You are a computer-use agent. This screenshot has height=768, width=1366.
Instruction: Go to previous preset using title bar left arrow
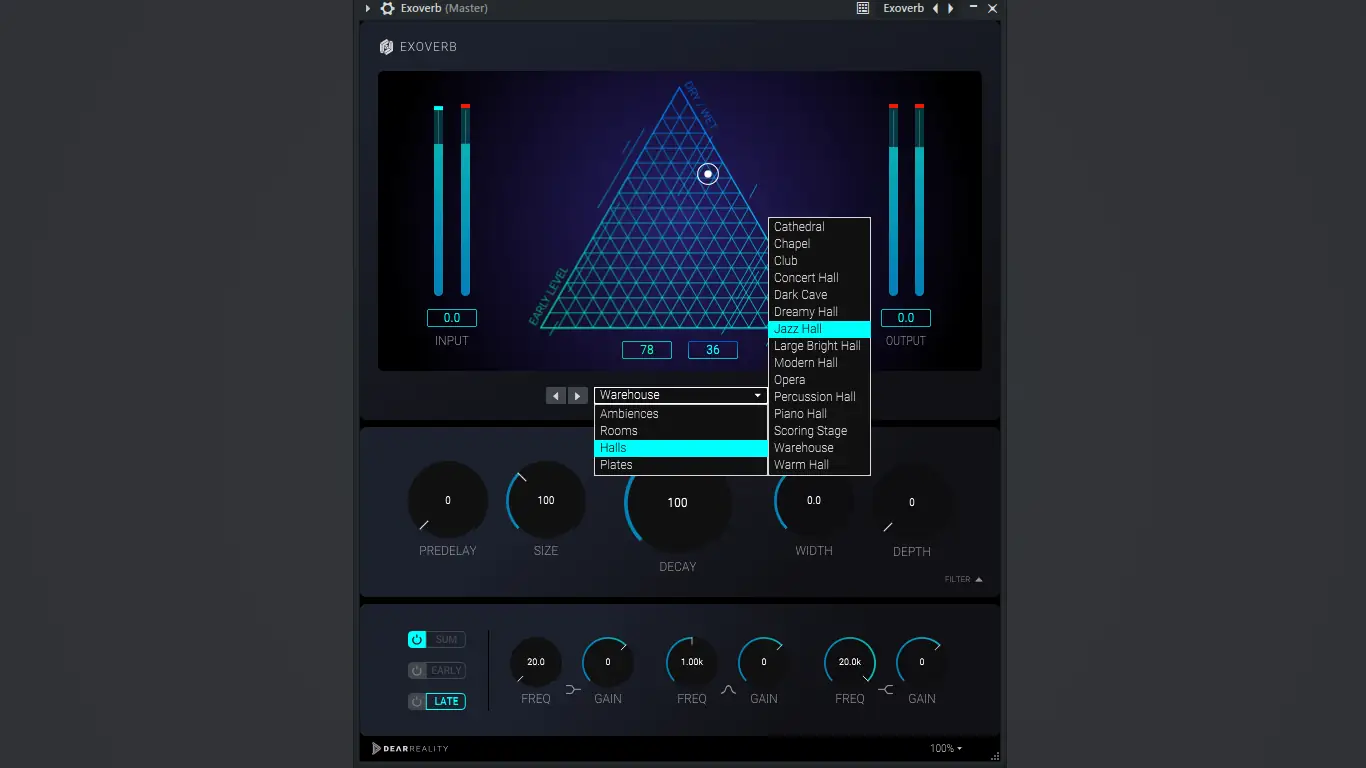tap(936, 8)
